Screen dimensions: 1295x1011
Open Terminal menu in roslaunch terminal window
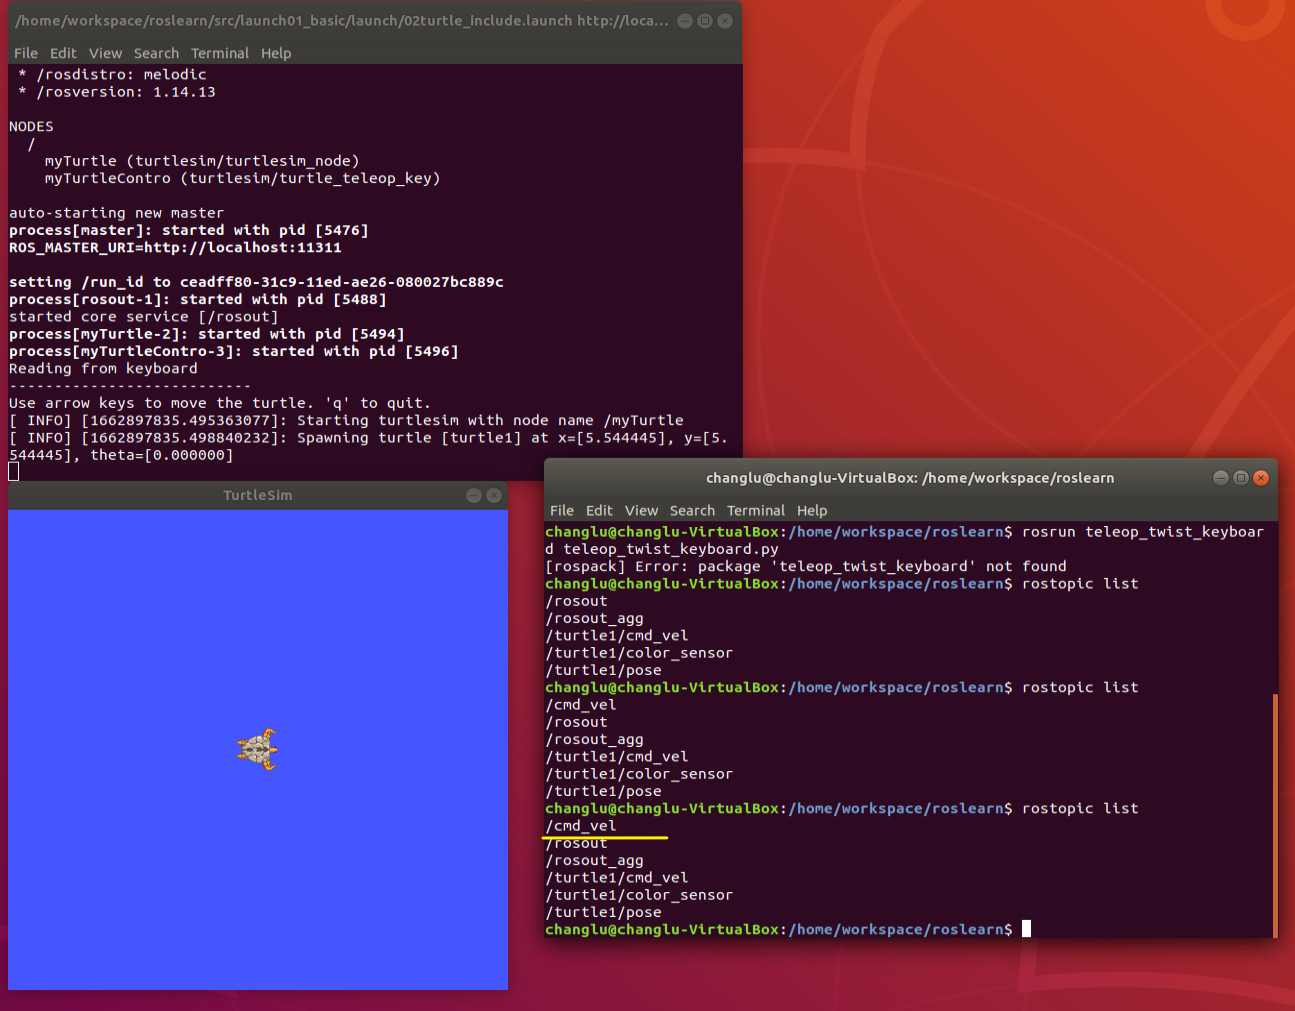[x=220, y=53]
